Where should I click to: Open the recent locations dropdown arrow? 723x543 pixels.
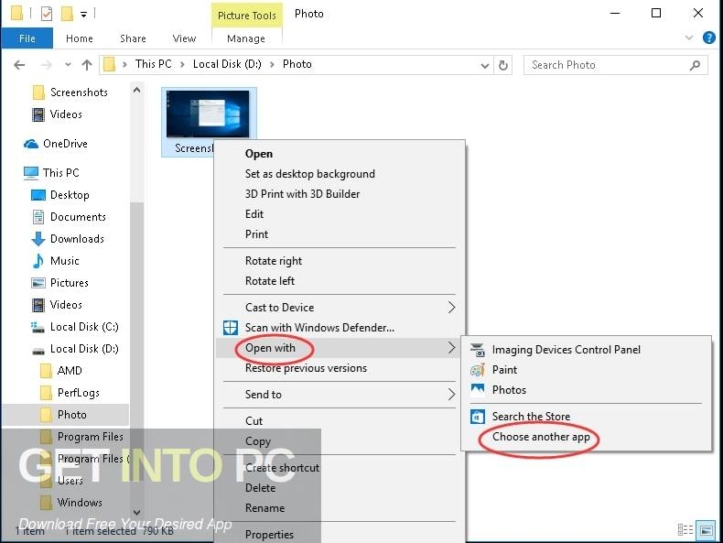[x=68, y=65]
